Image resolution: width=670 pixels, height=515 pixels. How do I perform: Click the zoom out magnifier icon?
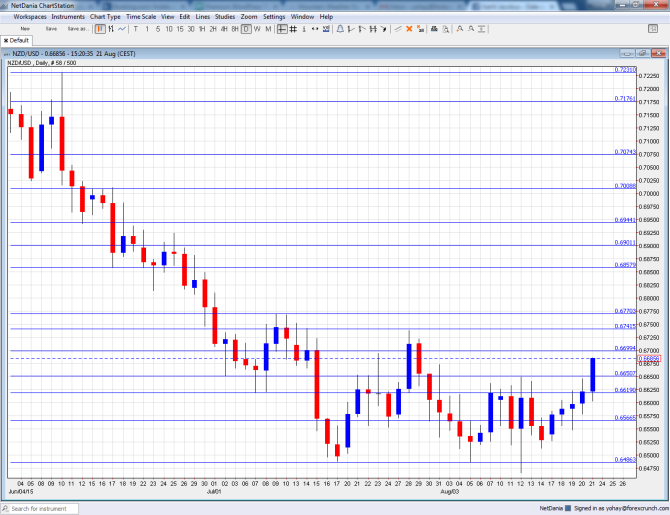[x=471, y=29]
